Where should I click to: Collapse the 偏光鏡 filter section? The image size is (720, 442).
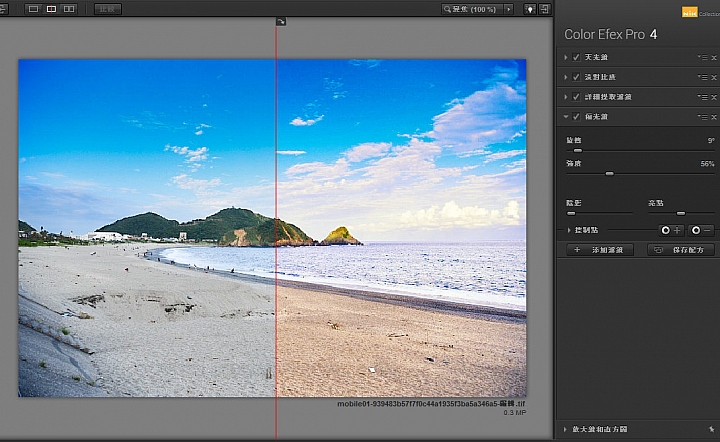click(565, 117)
